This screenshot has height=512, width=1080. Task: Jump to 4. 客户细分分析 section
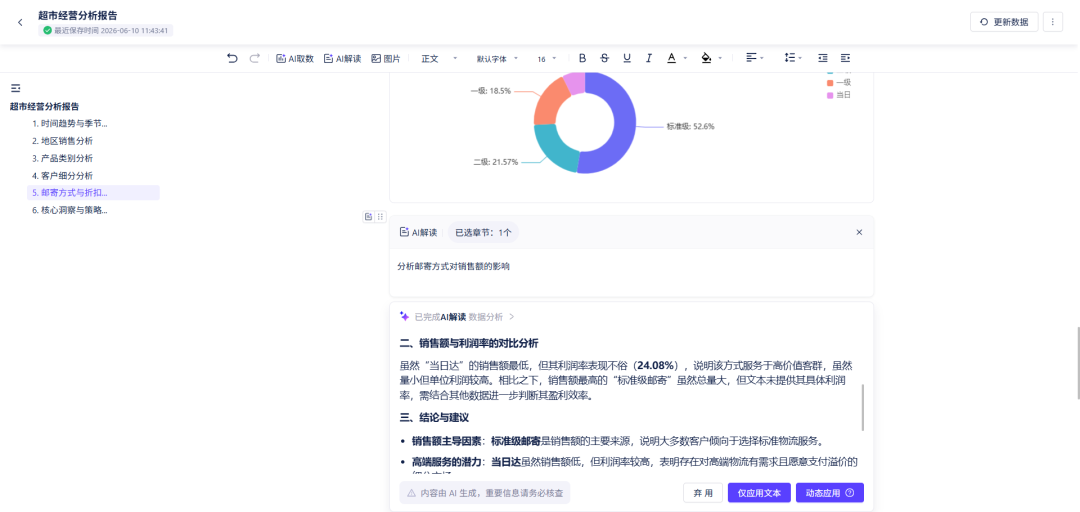[62, 175]
